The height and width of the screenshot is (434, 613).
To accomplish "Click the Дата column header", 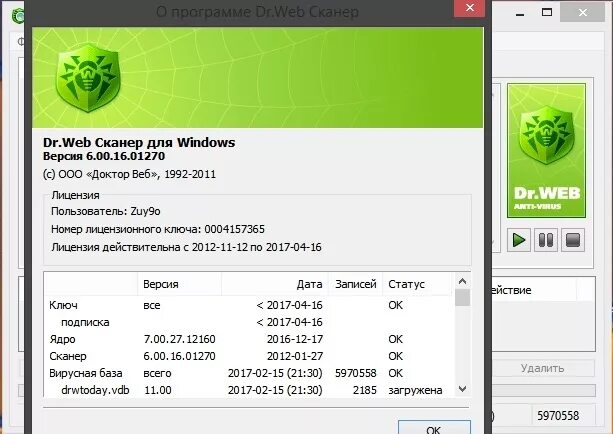I will click(275, 284).
